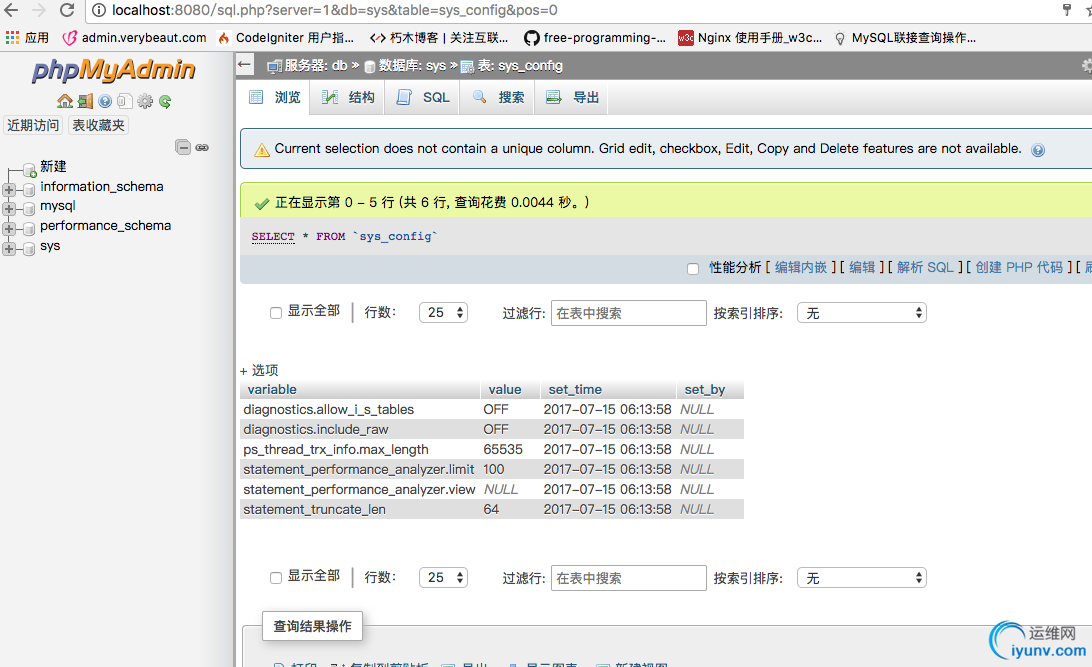Open the browser Apps grid icon
Viewport: 1092px width, 667px height.
pyautogui.click(x=13, y=38)
